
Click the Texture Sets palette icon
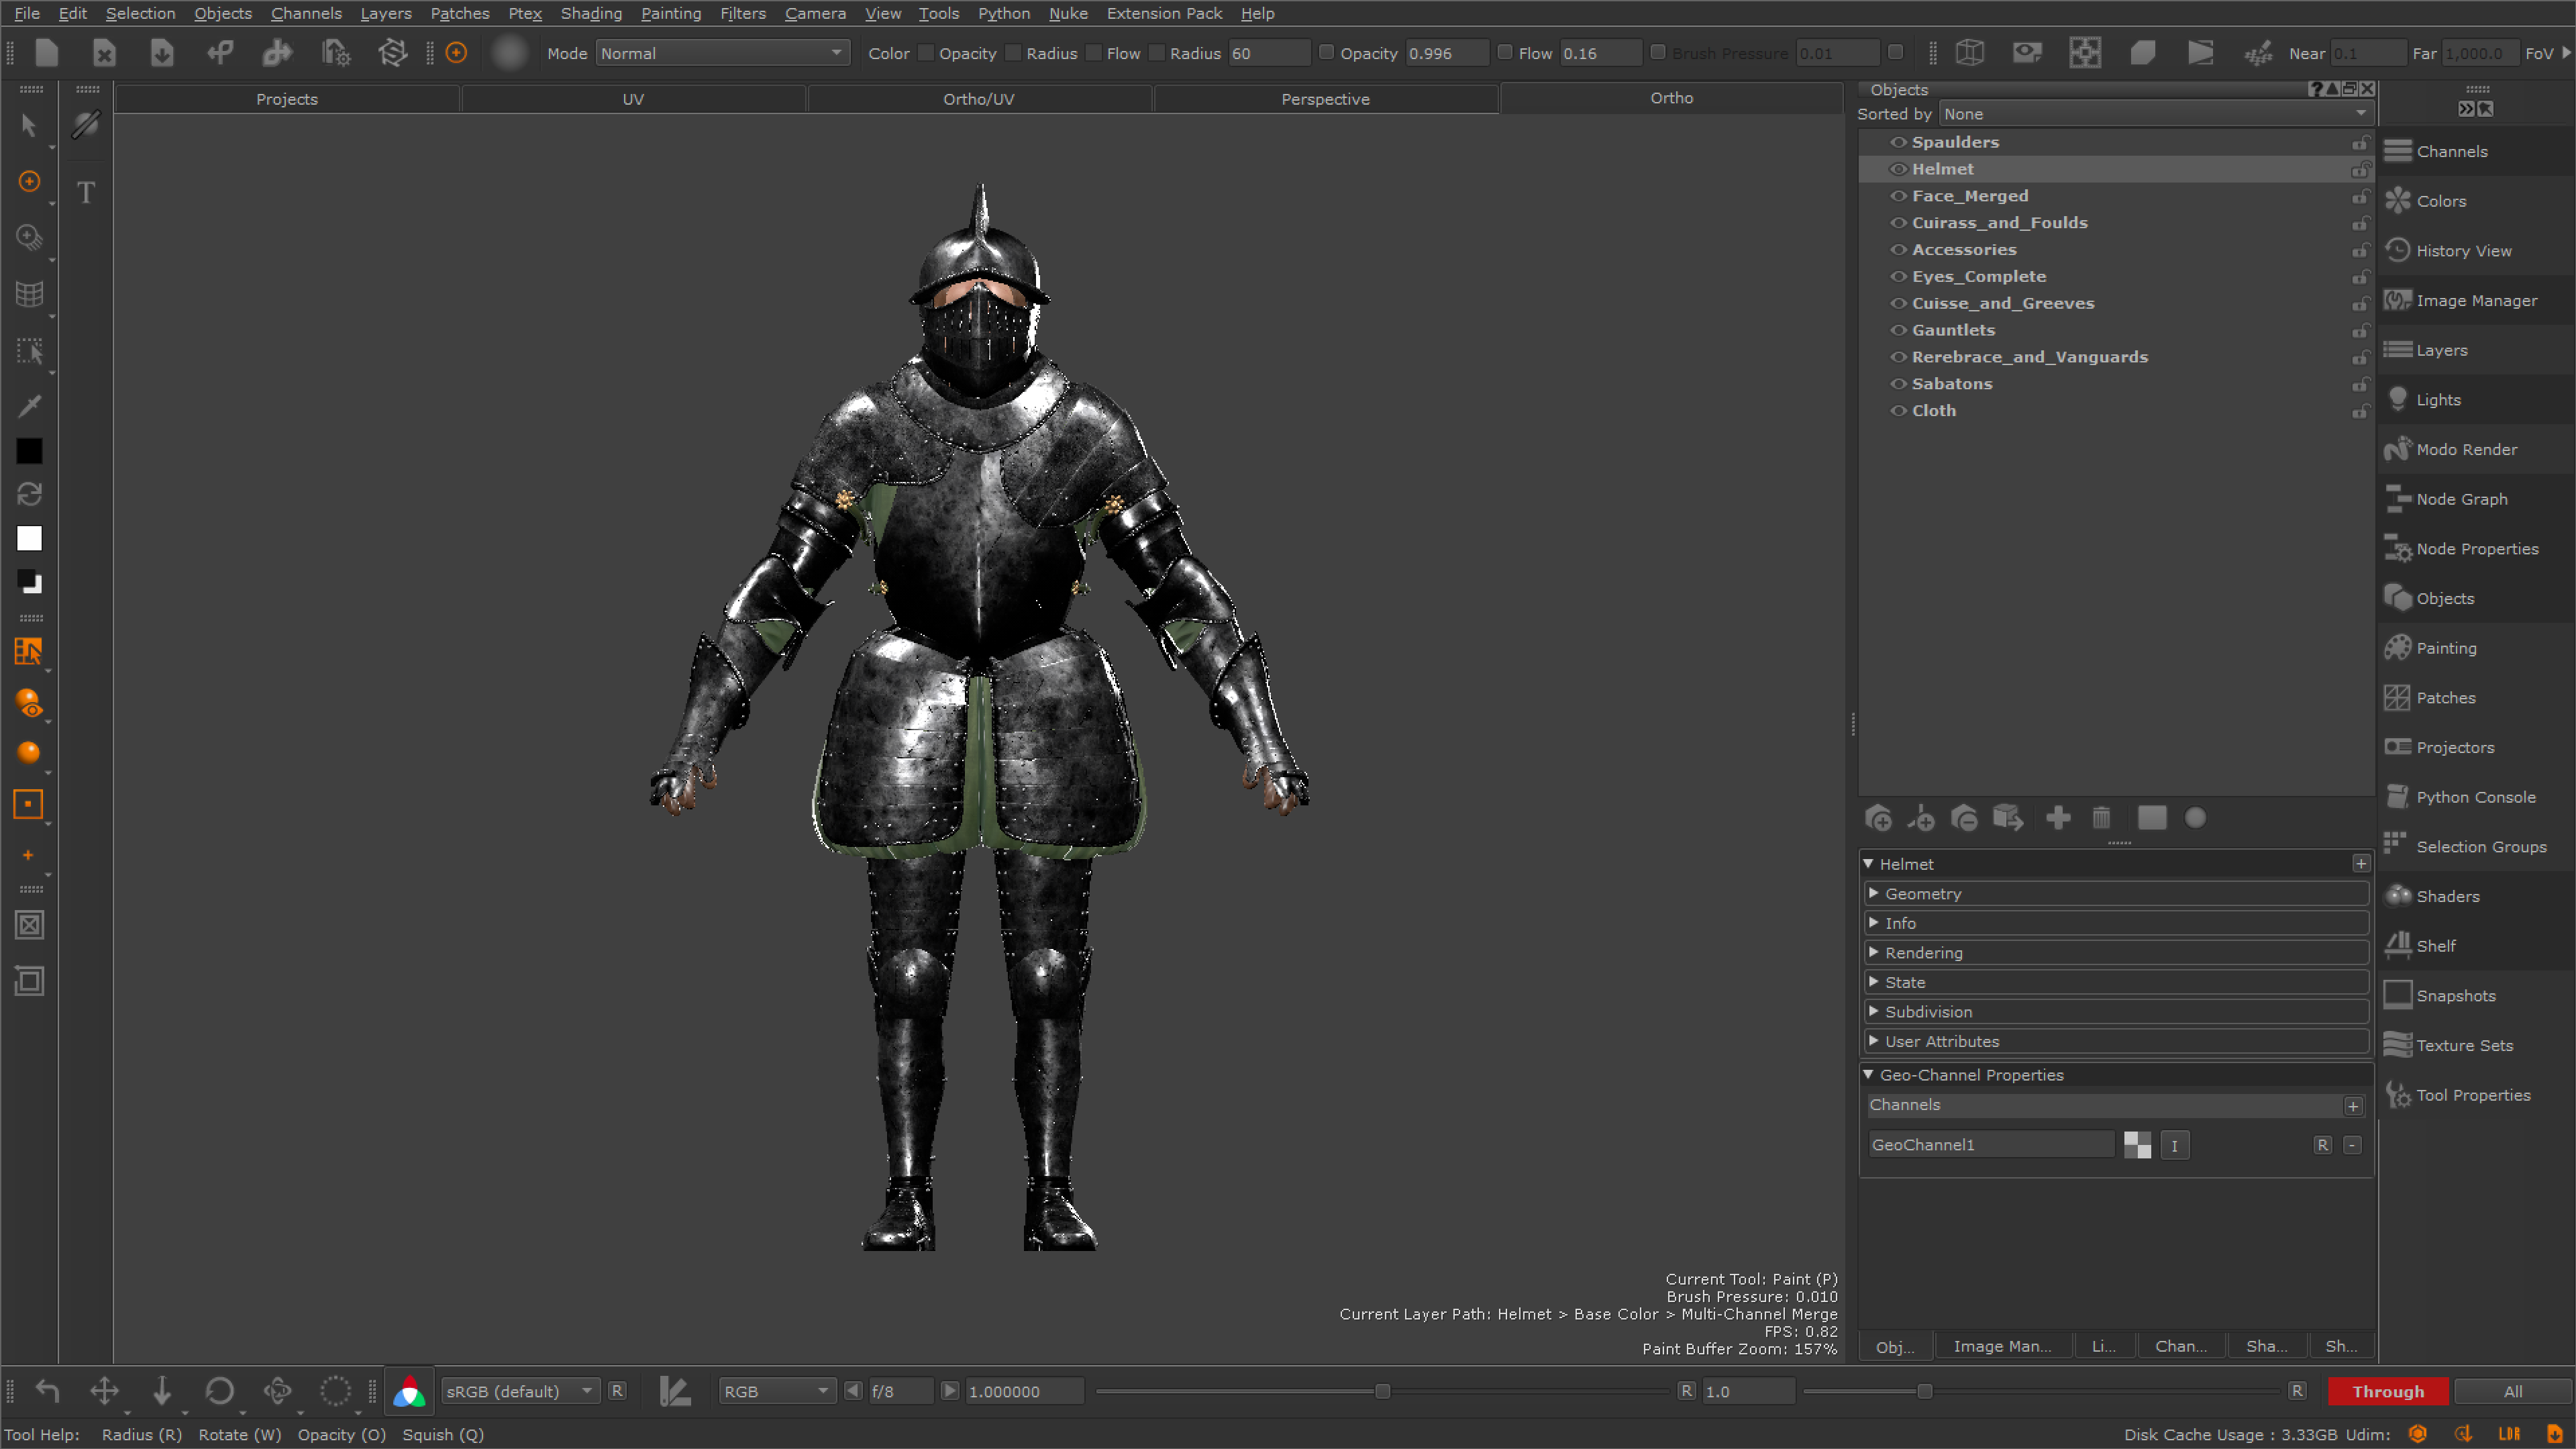[2398, 1045]
